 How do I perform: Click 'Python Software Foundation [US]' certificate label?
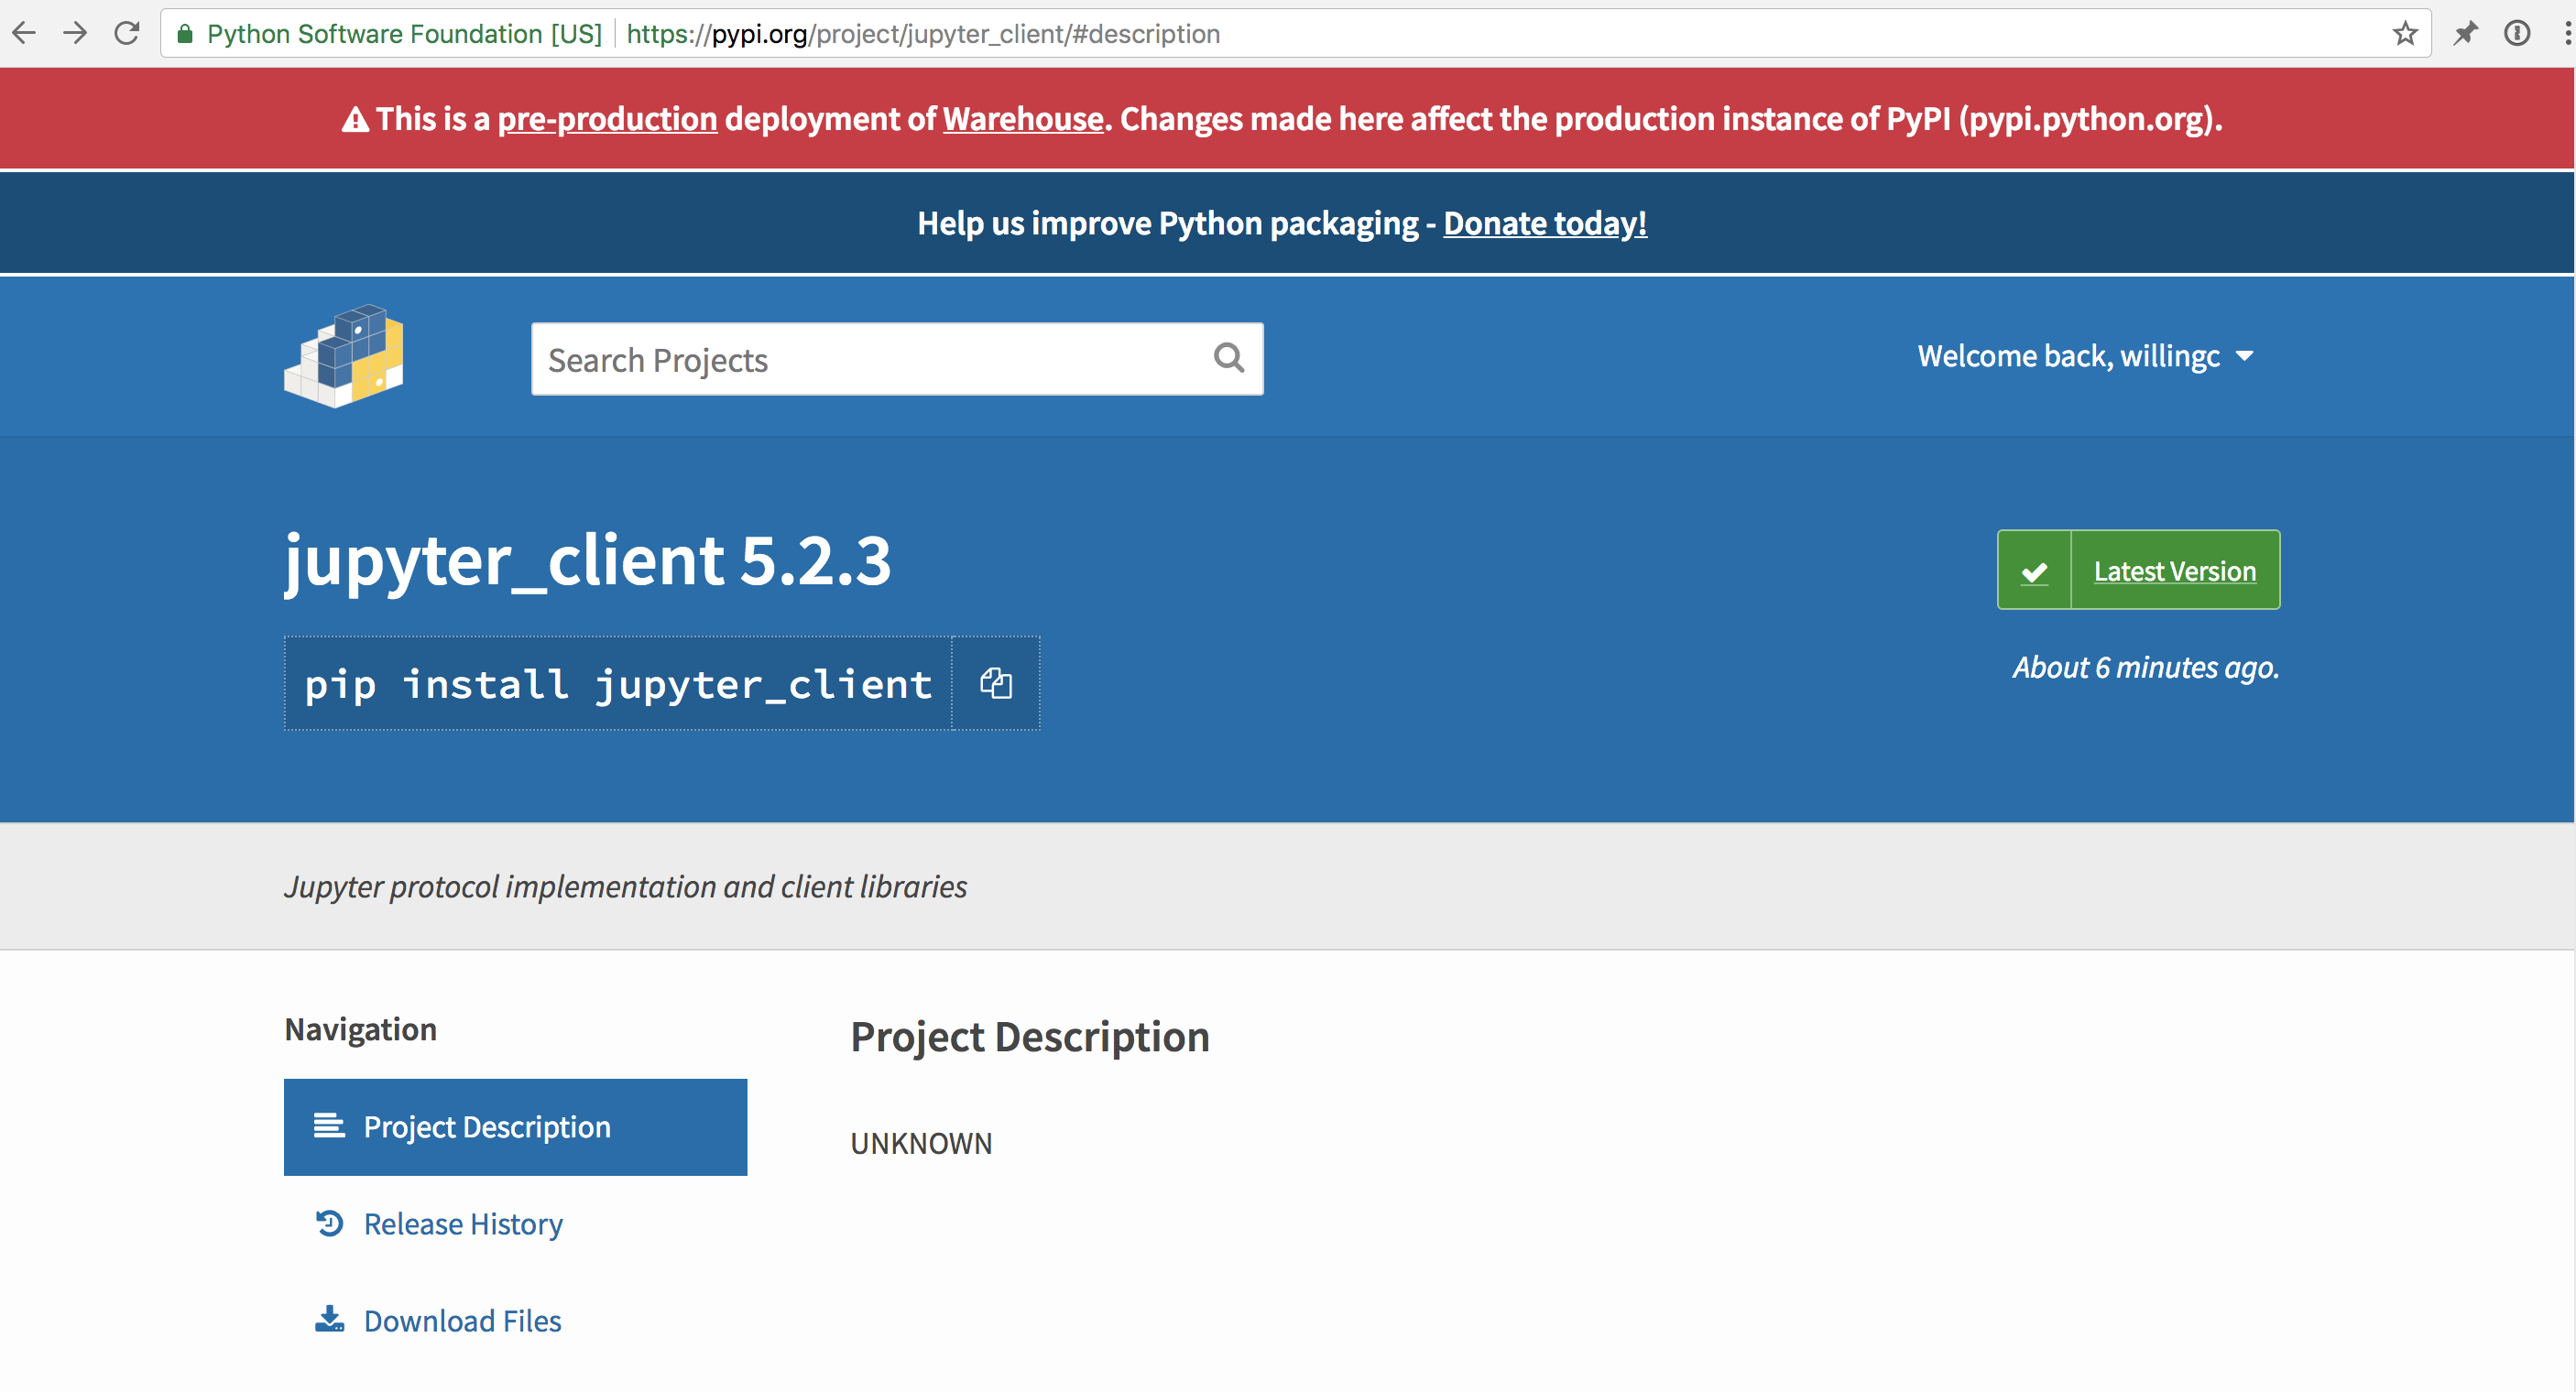tap(404, 34)
